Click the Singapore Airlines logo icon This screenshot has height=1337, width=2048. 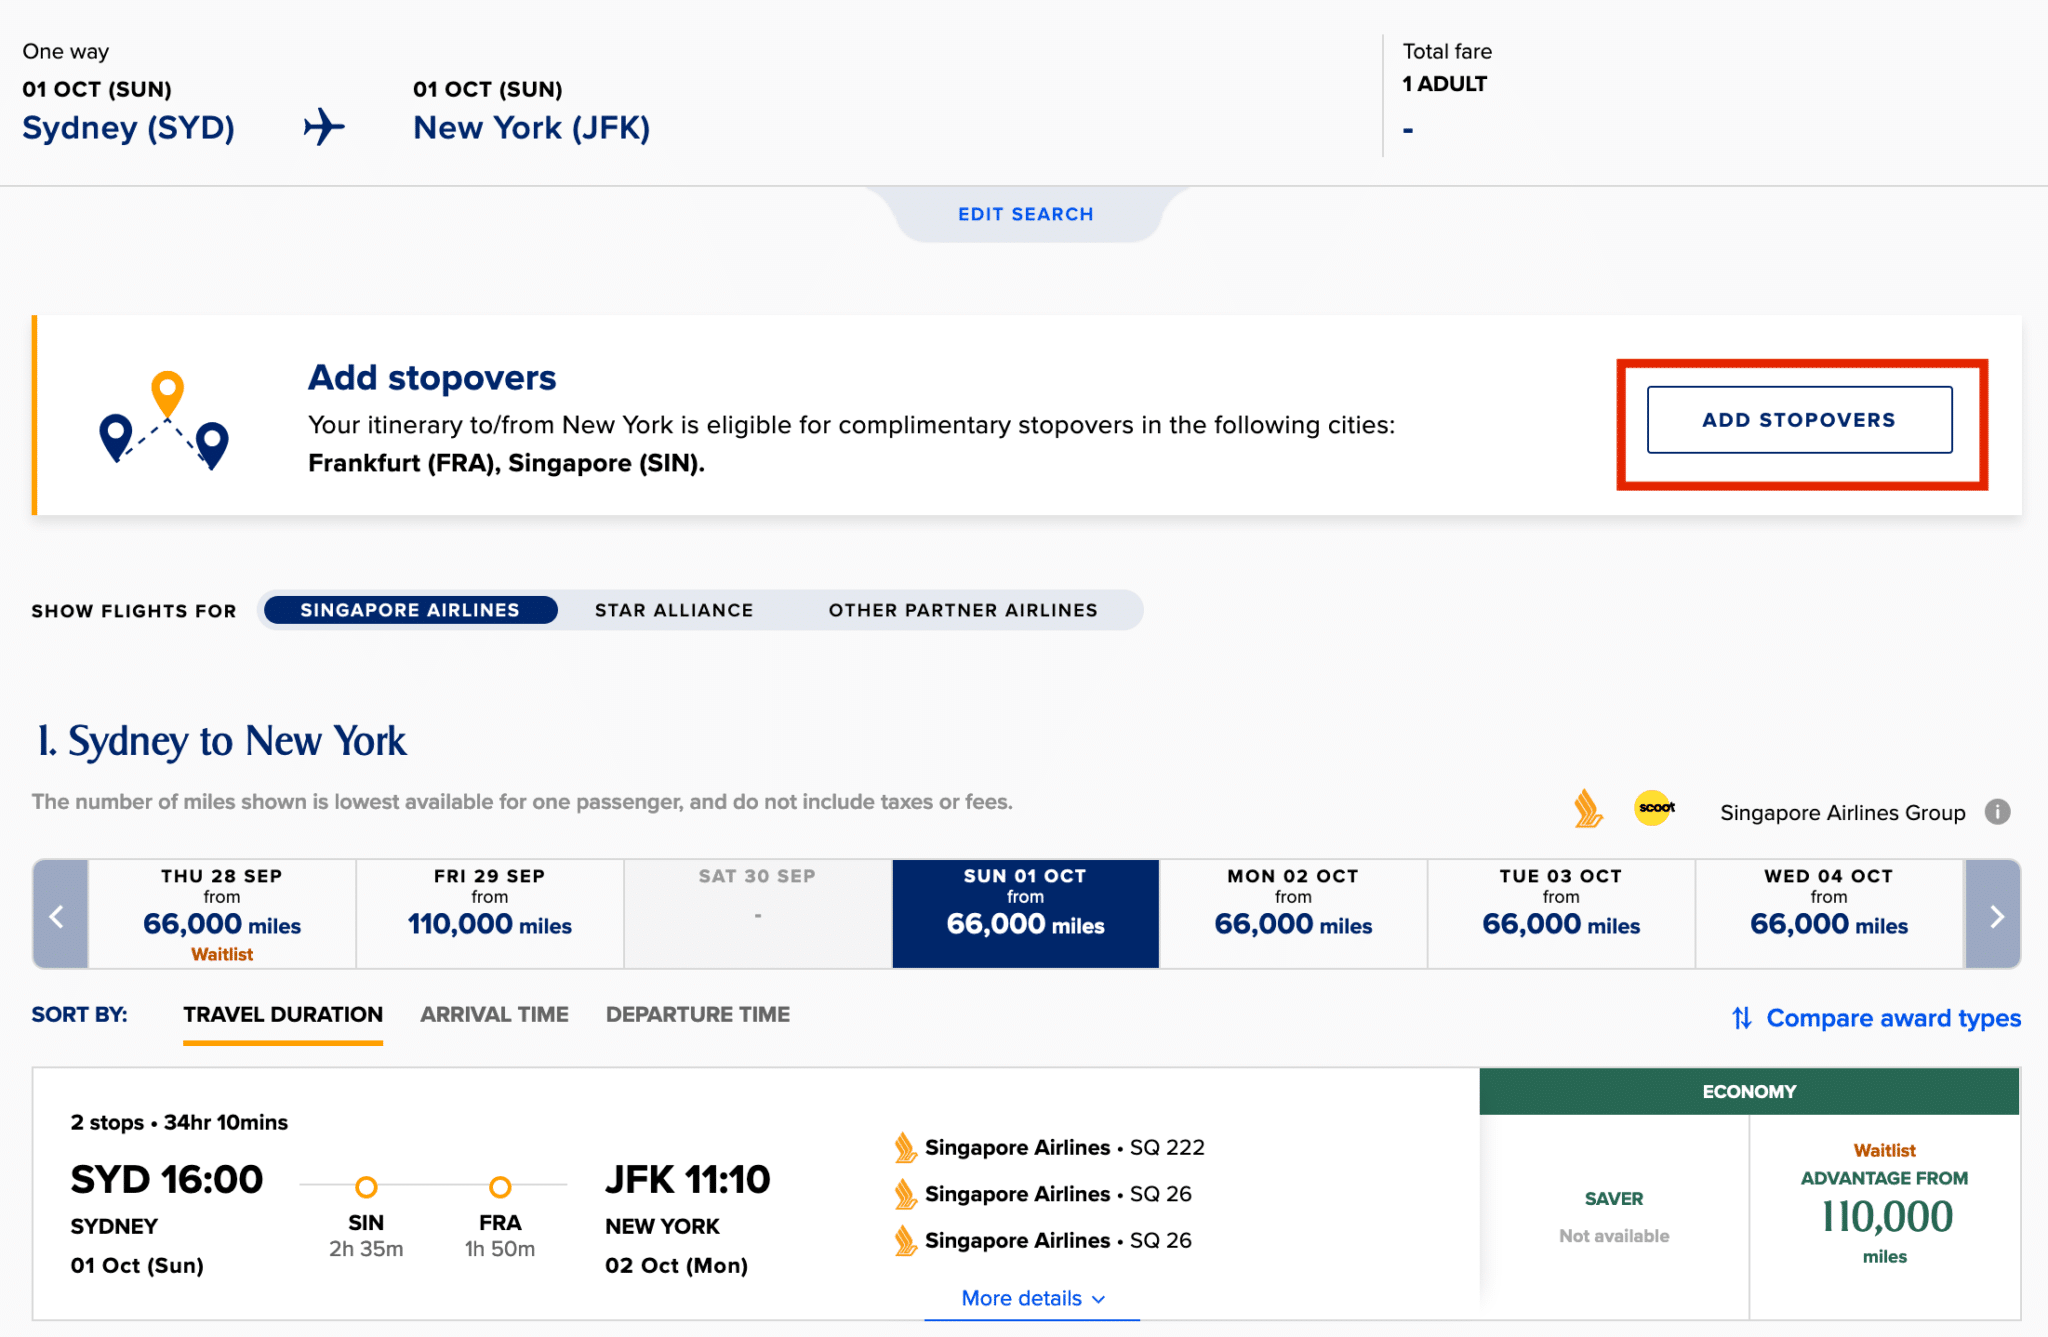[x=1587, y=809]
